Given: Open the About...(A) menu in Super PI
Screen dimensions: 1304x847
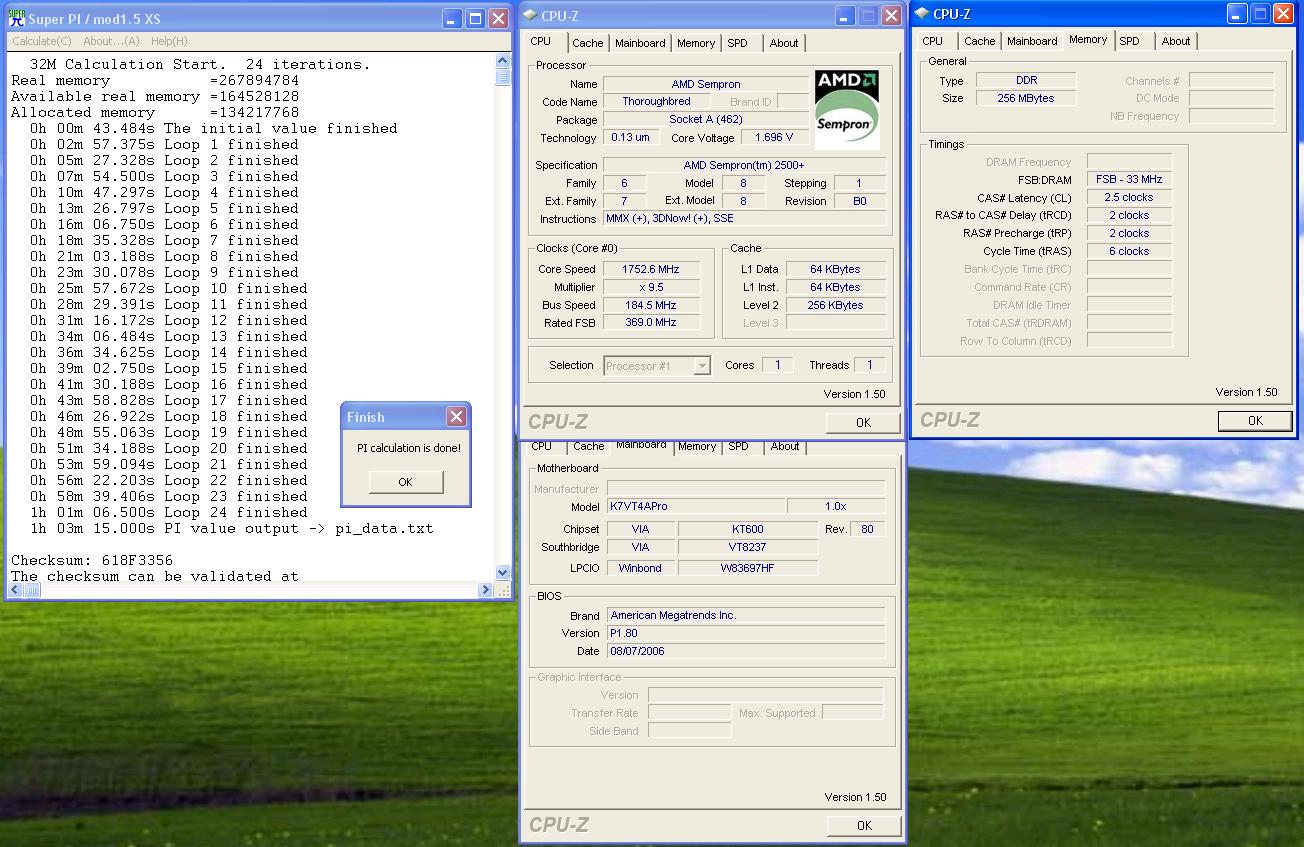Looking at the screenshot, I should [111, 41].
